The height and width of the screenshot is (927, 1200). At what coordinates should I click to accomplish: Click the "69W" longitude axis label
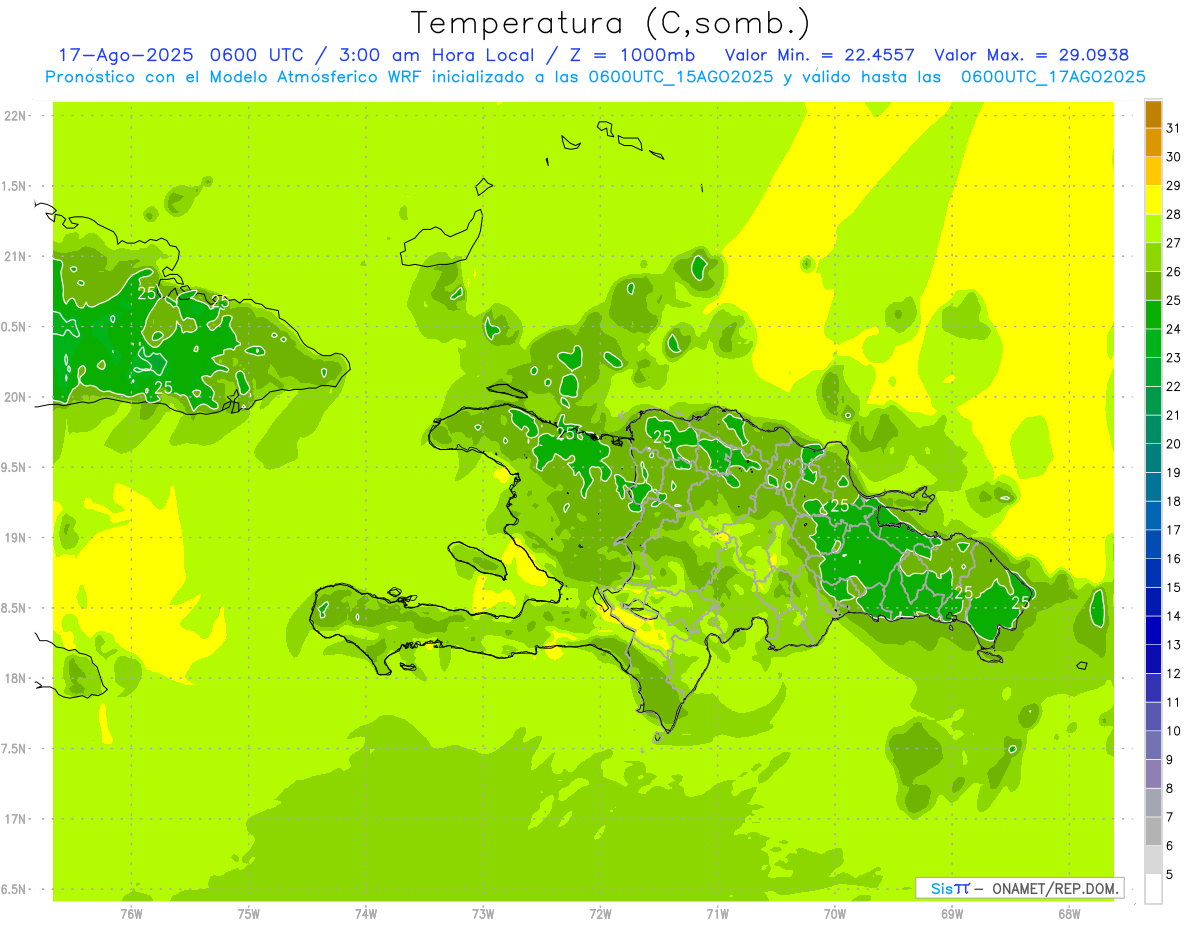coord(952,914)
